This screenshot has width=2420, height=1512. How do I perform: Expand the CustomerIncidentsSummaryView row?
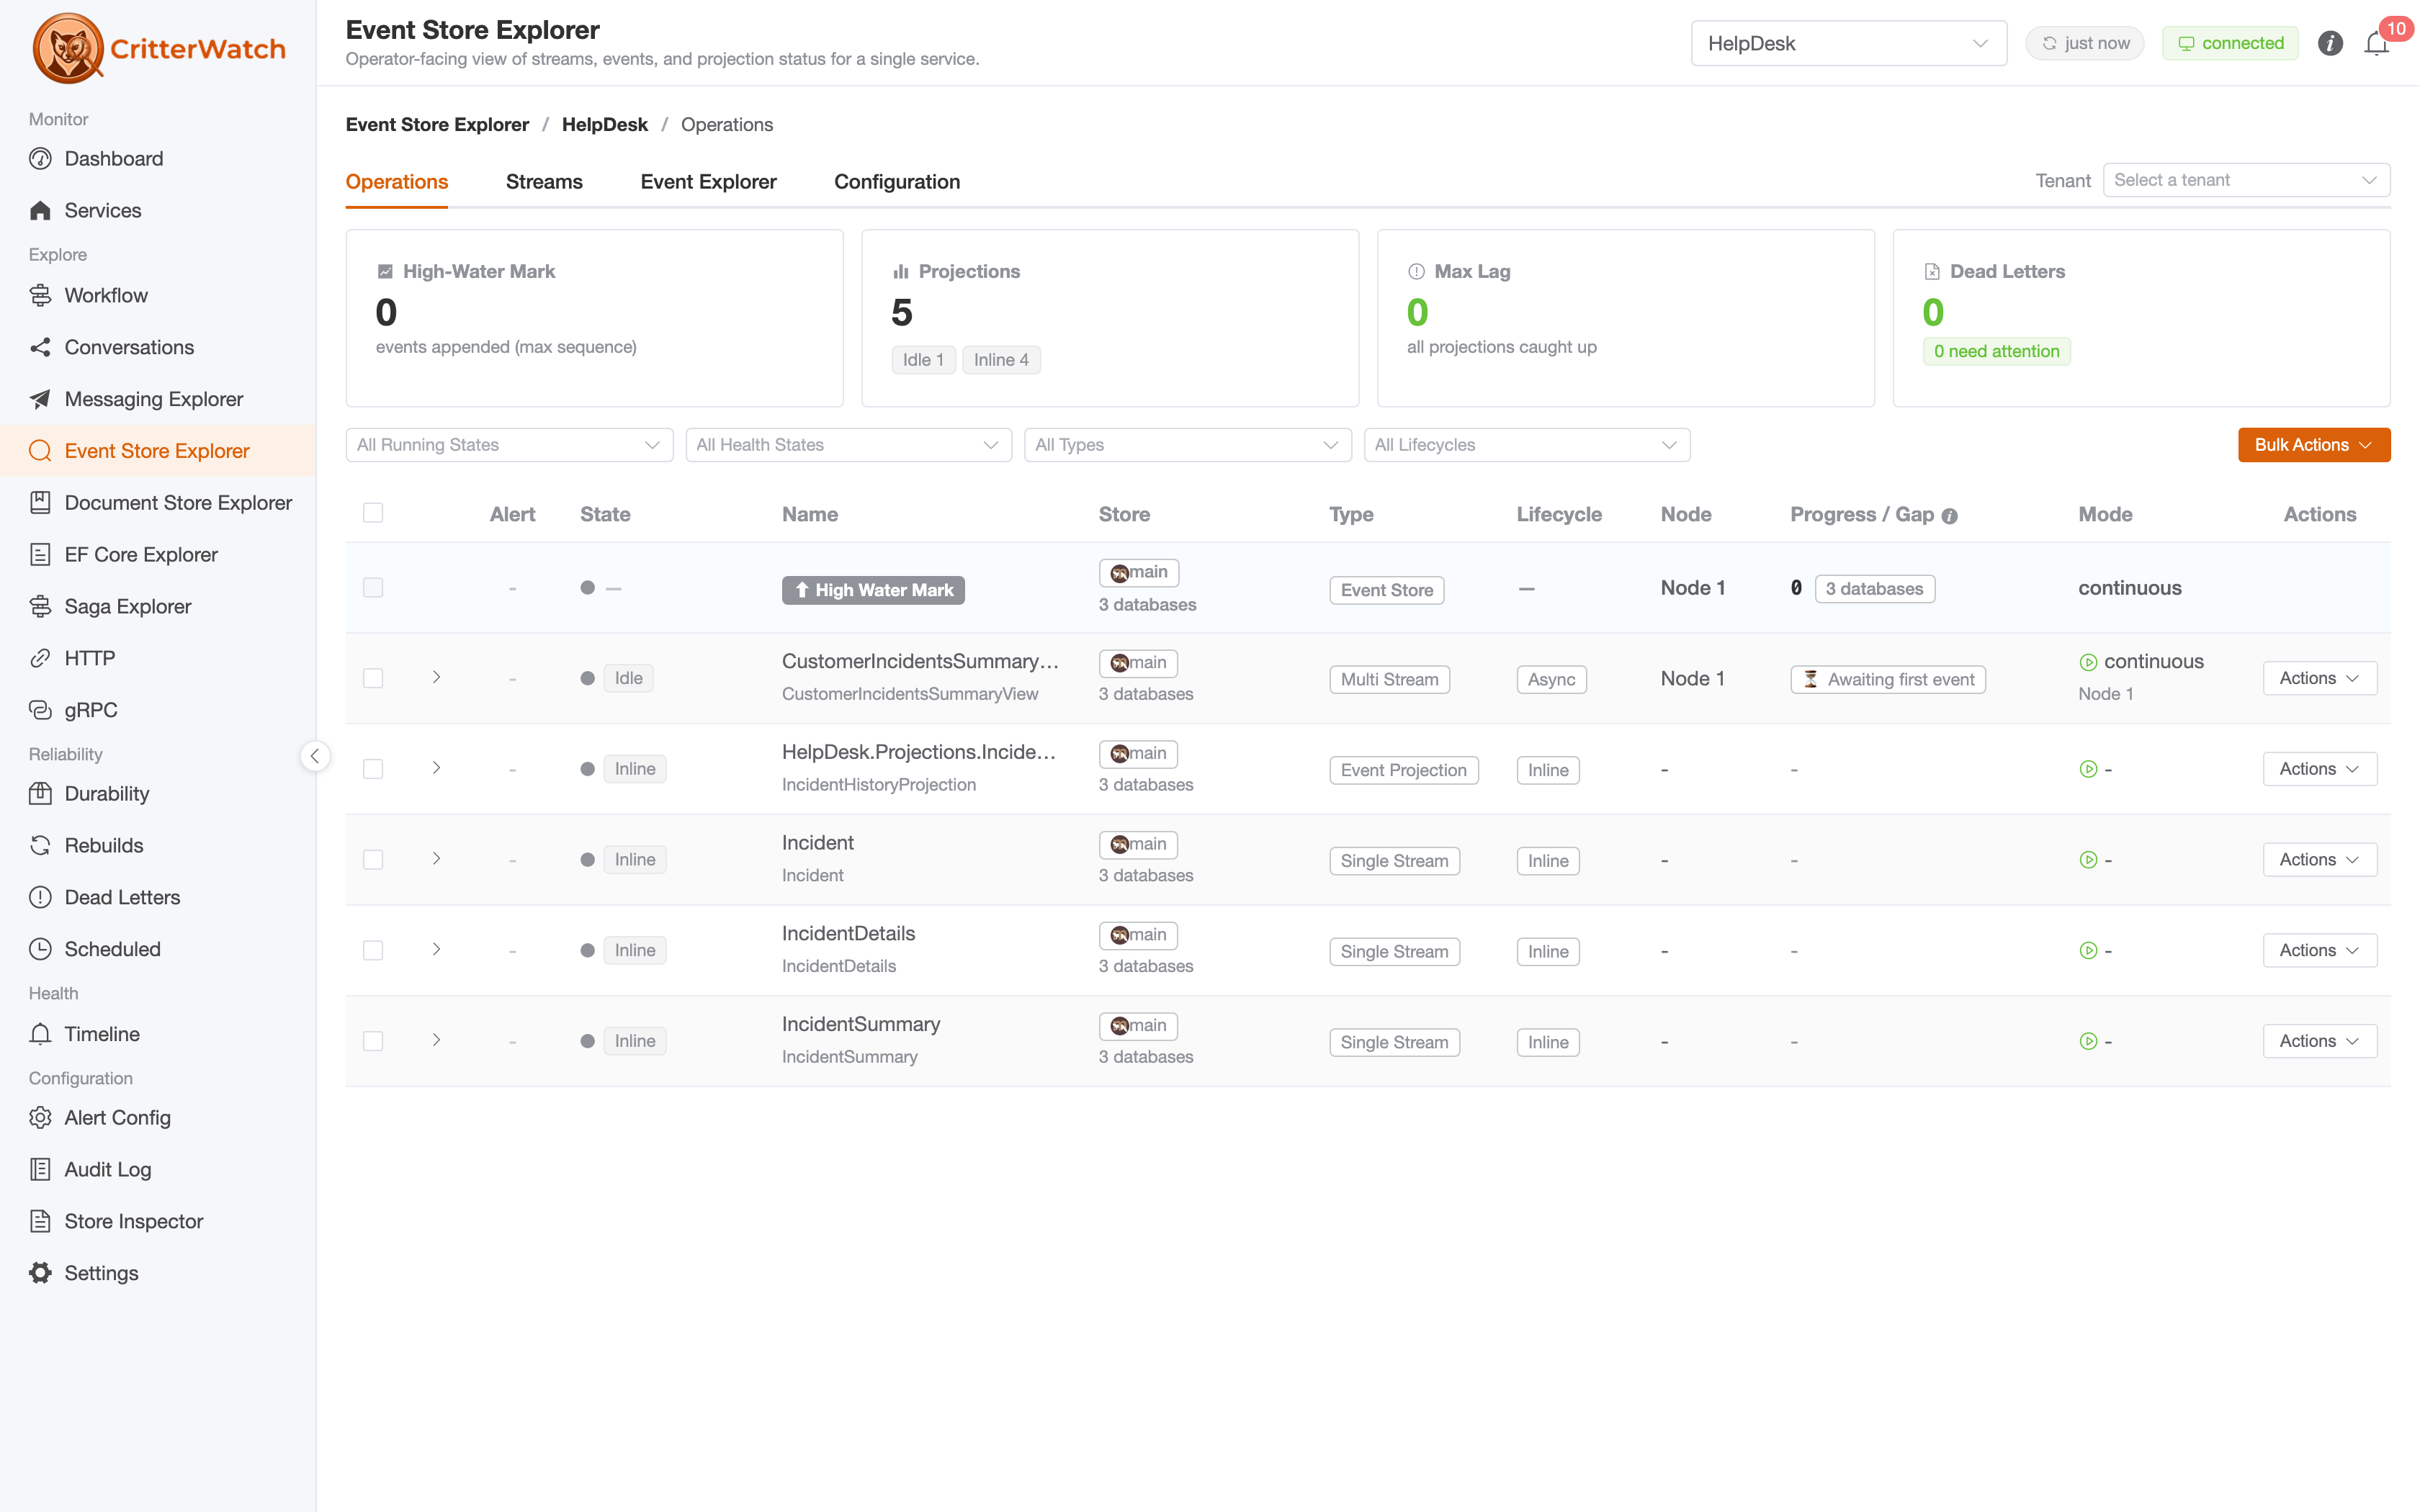click(437, 678)
